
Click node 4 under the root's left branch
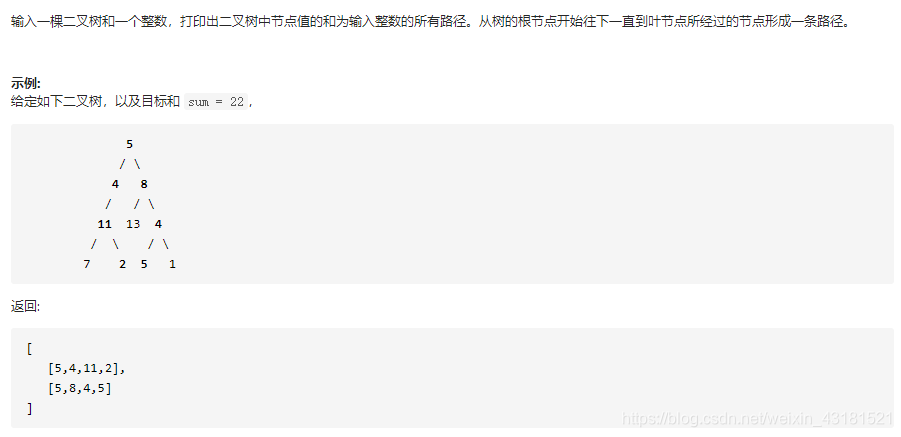115,184
